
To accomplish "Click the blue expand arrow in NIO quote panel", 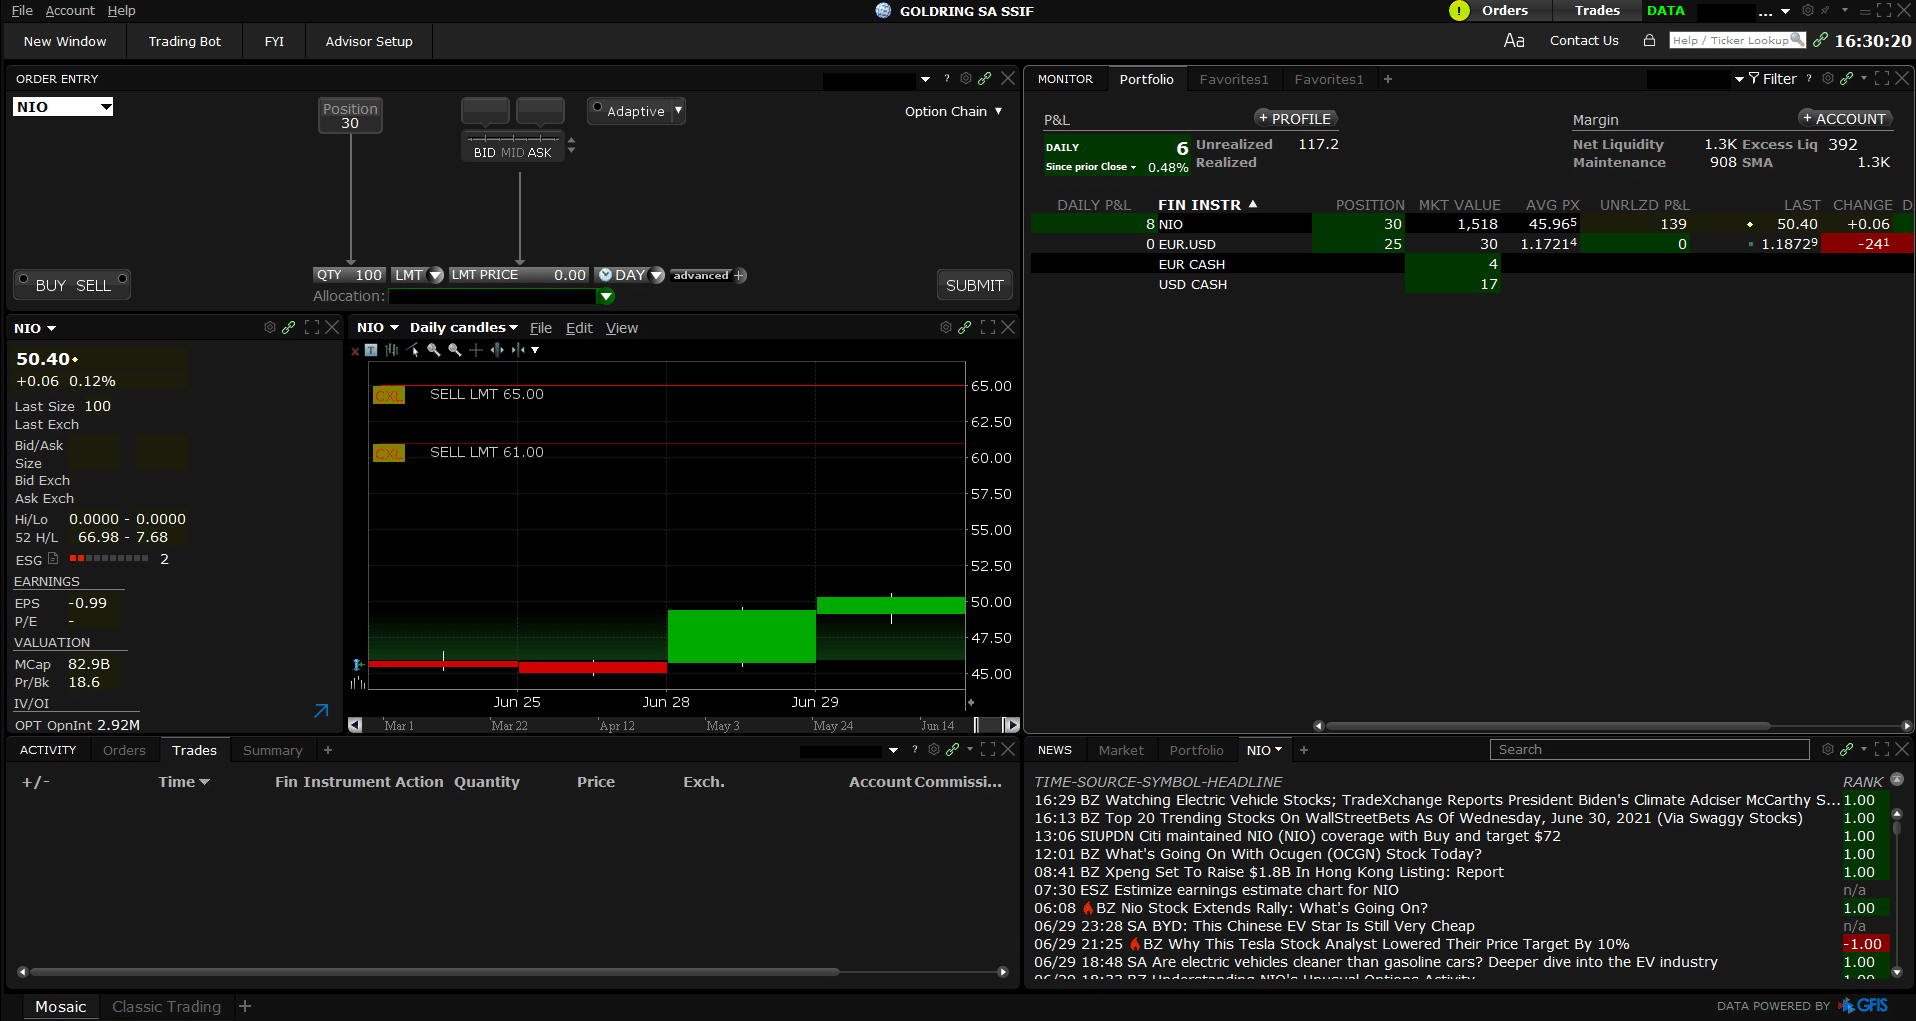I will click(321, 711).
